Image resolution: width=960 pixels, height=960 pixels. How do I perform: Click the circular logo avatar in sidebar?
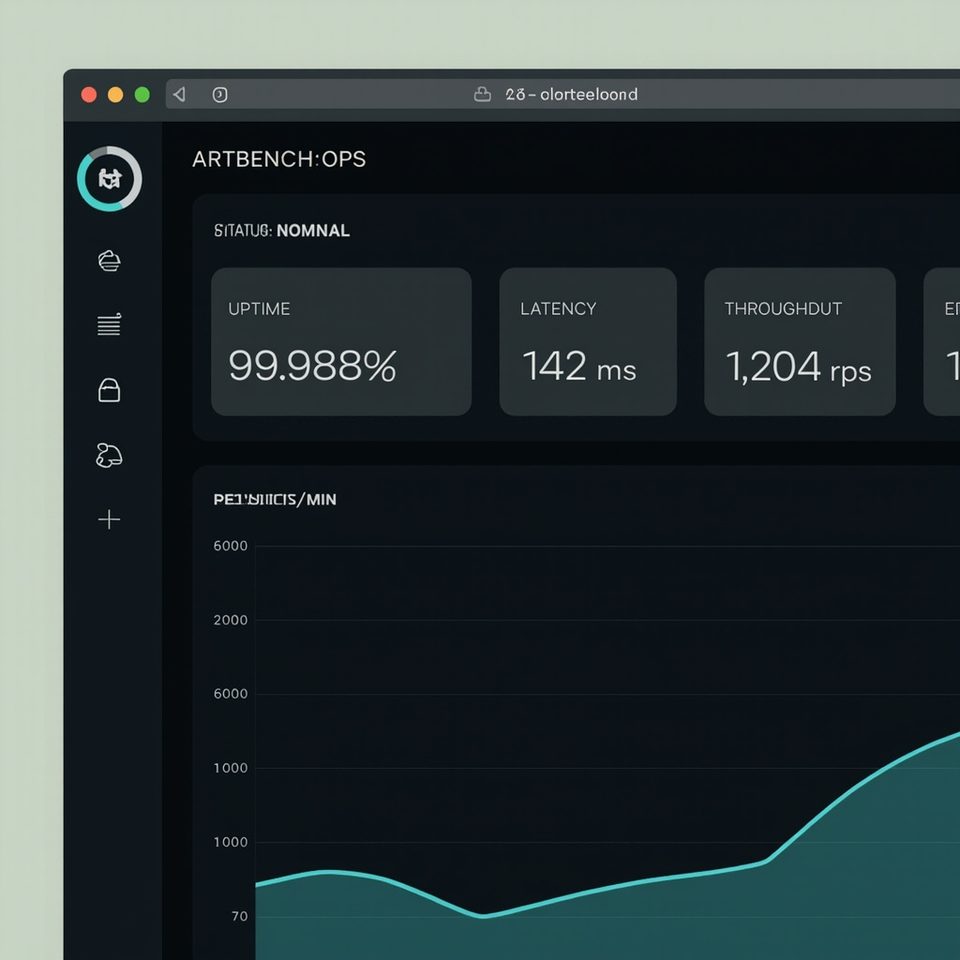110,179
